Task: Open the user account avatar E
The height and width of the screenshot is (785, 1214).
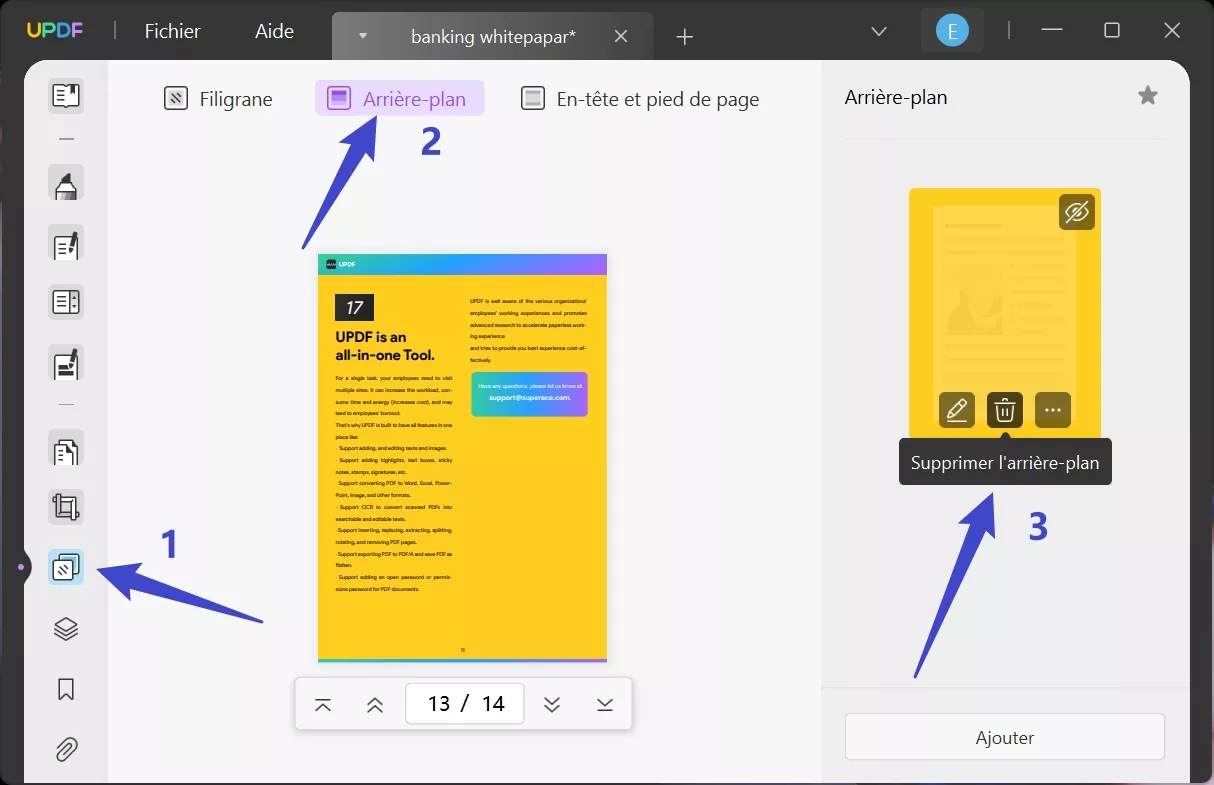Action: click(x=952, y=31)
